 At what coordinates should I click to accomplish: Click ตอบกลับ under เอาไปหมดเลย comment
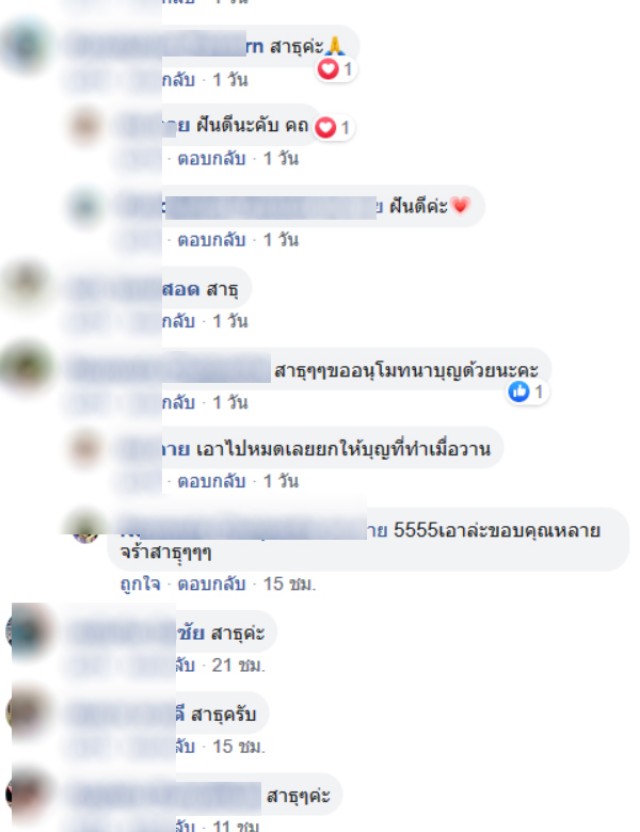(211, 481)
